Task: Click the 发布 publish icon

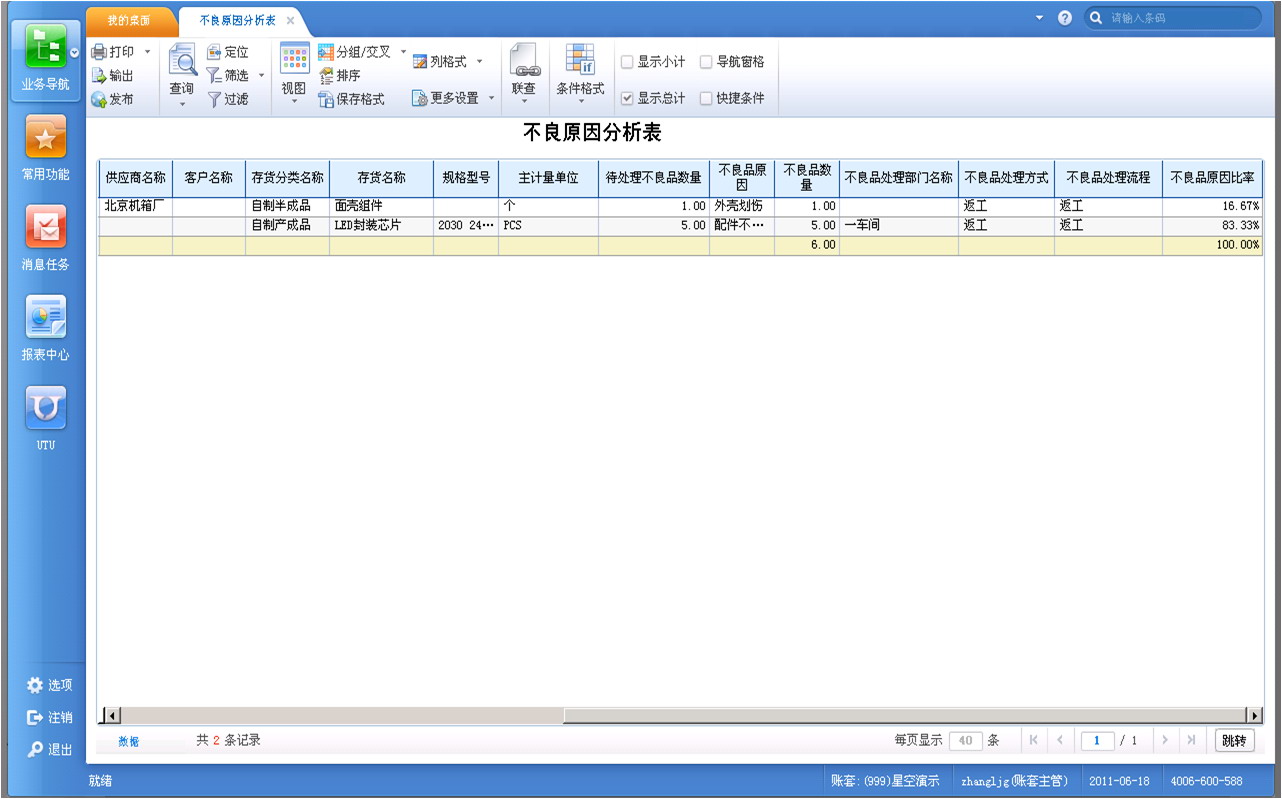Action: coord(99,100)
